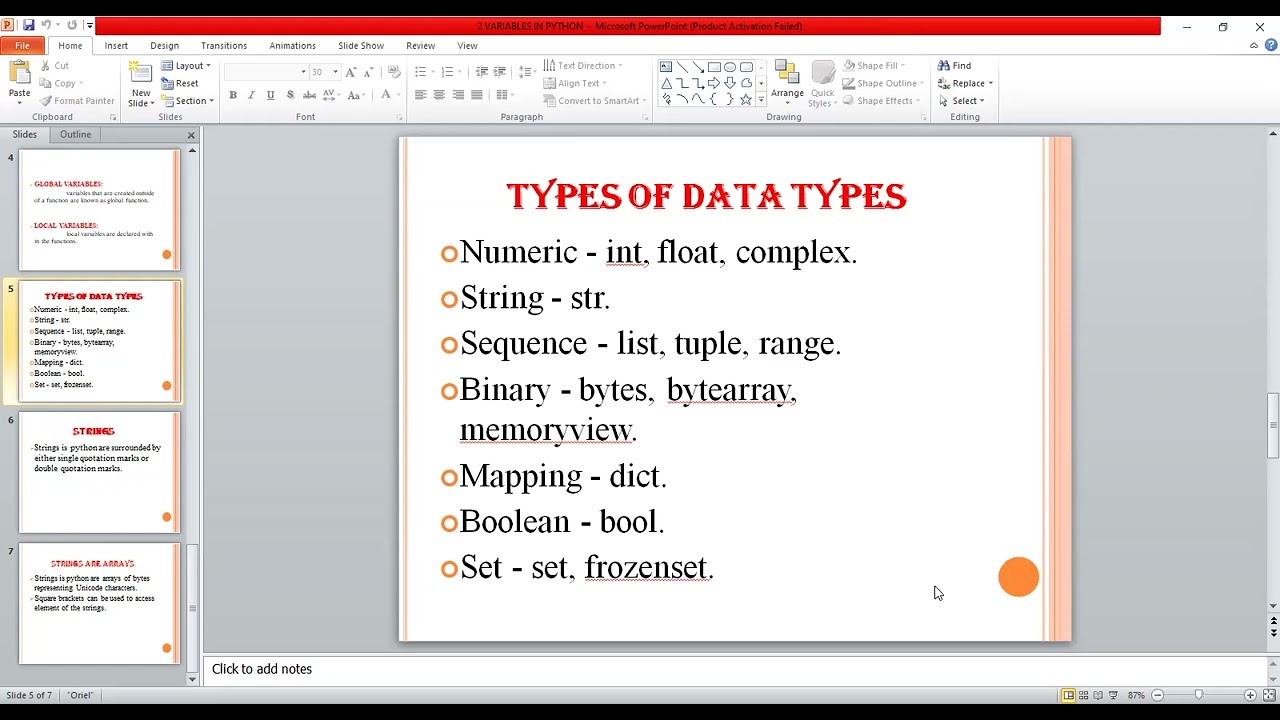Save the presentation from quick access toolbar

point(28,26)
